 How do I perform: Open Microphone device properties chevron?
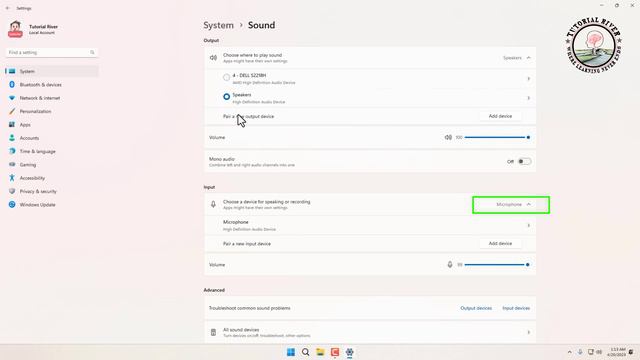[529, 225]
